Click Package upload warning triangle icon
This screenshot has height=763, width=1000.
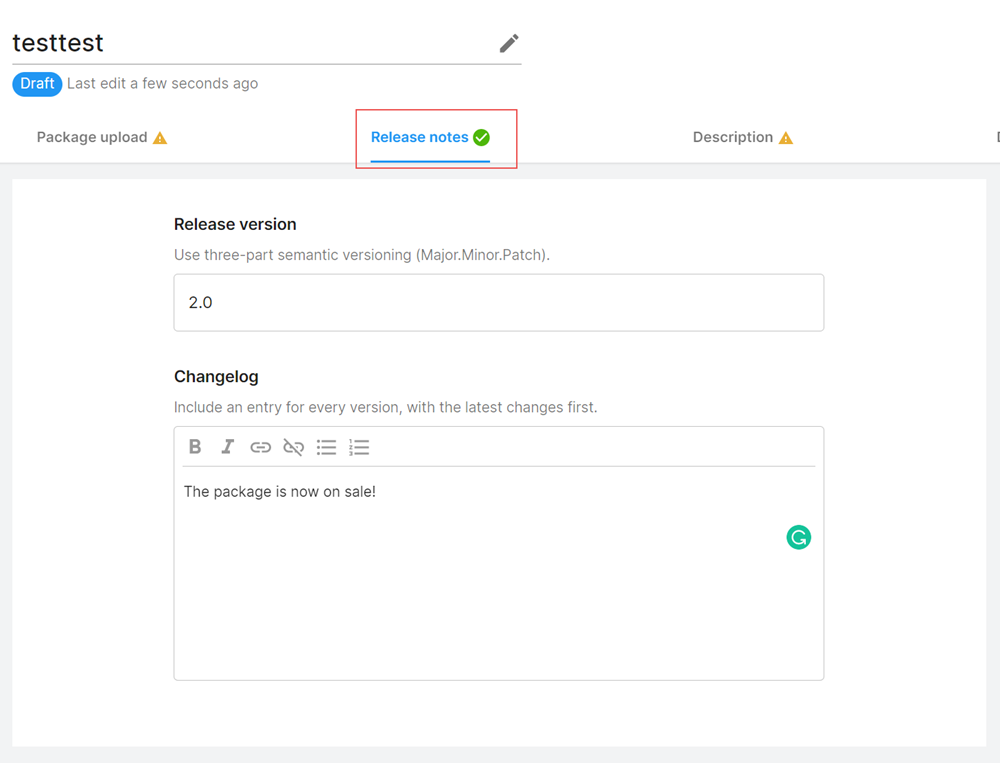159,138
